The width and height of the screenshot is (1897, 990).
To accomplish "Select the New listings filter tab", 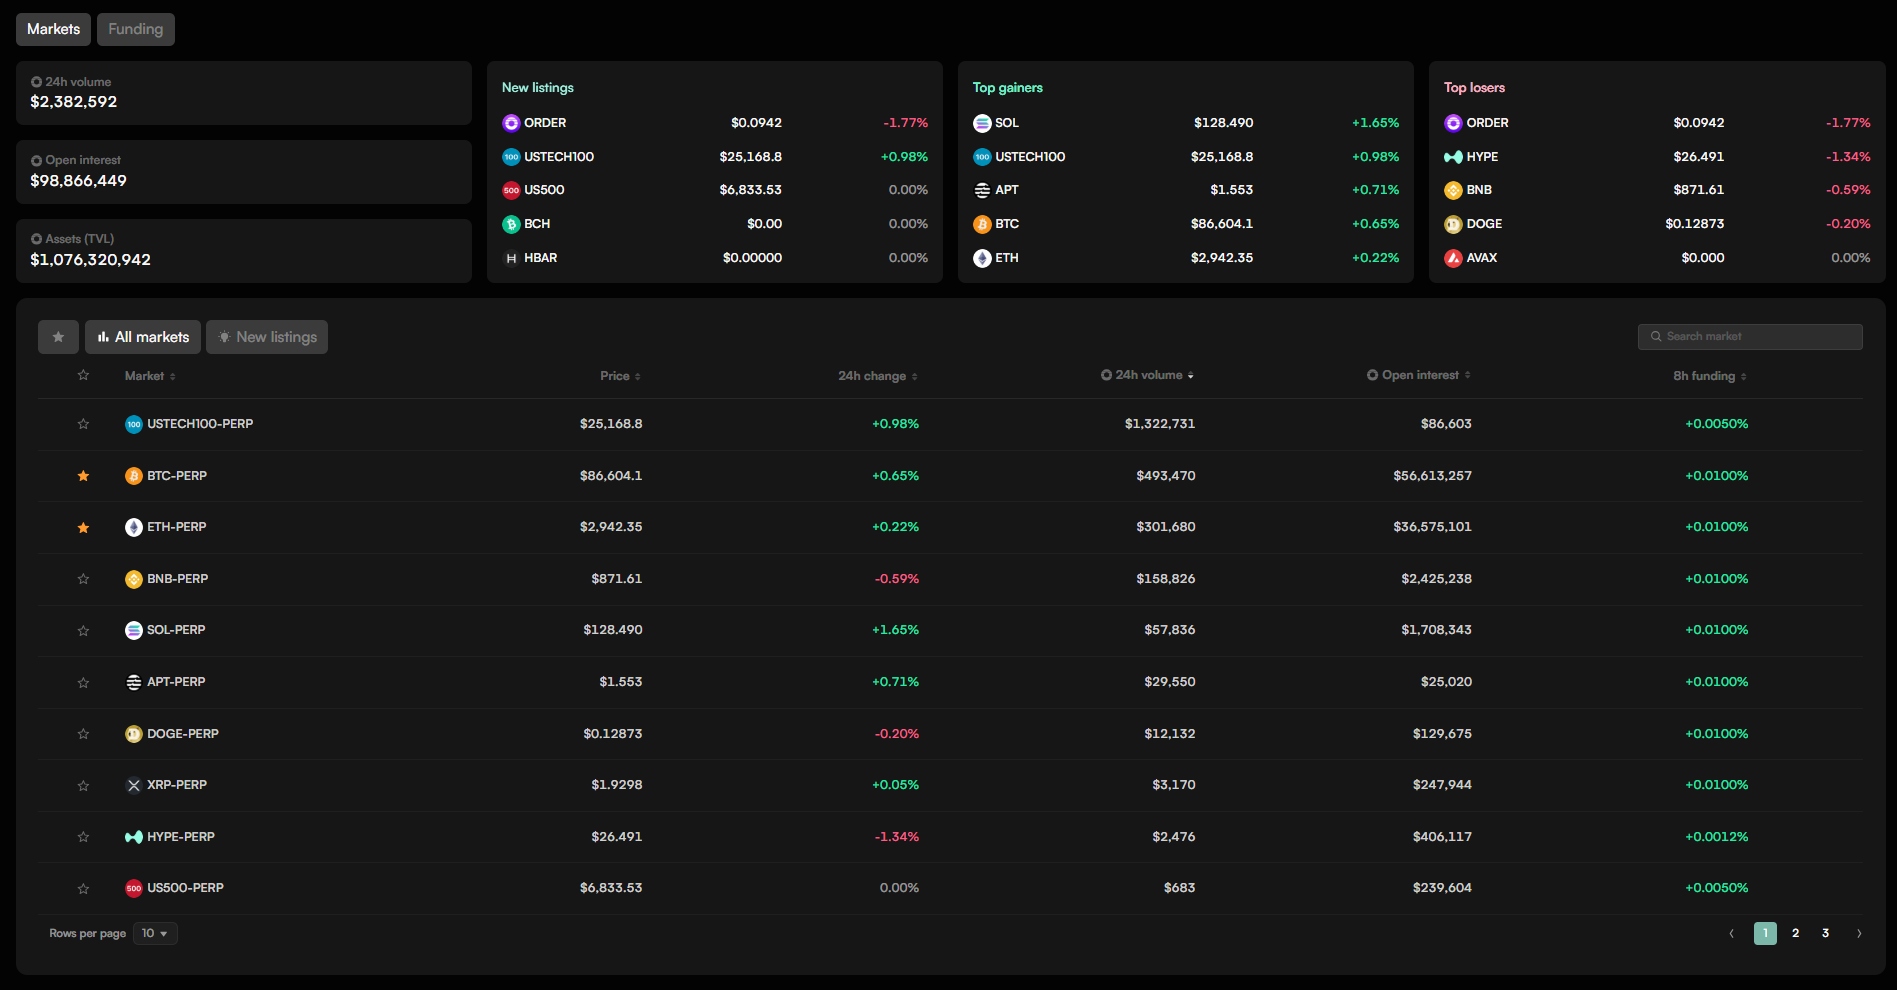I will pos(267,337).
